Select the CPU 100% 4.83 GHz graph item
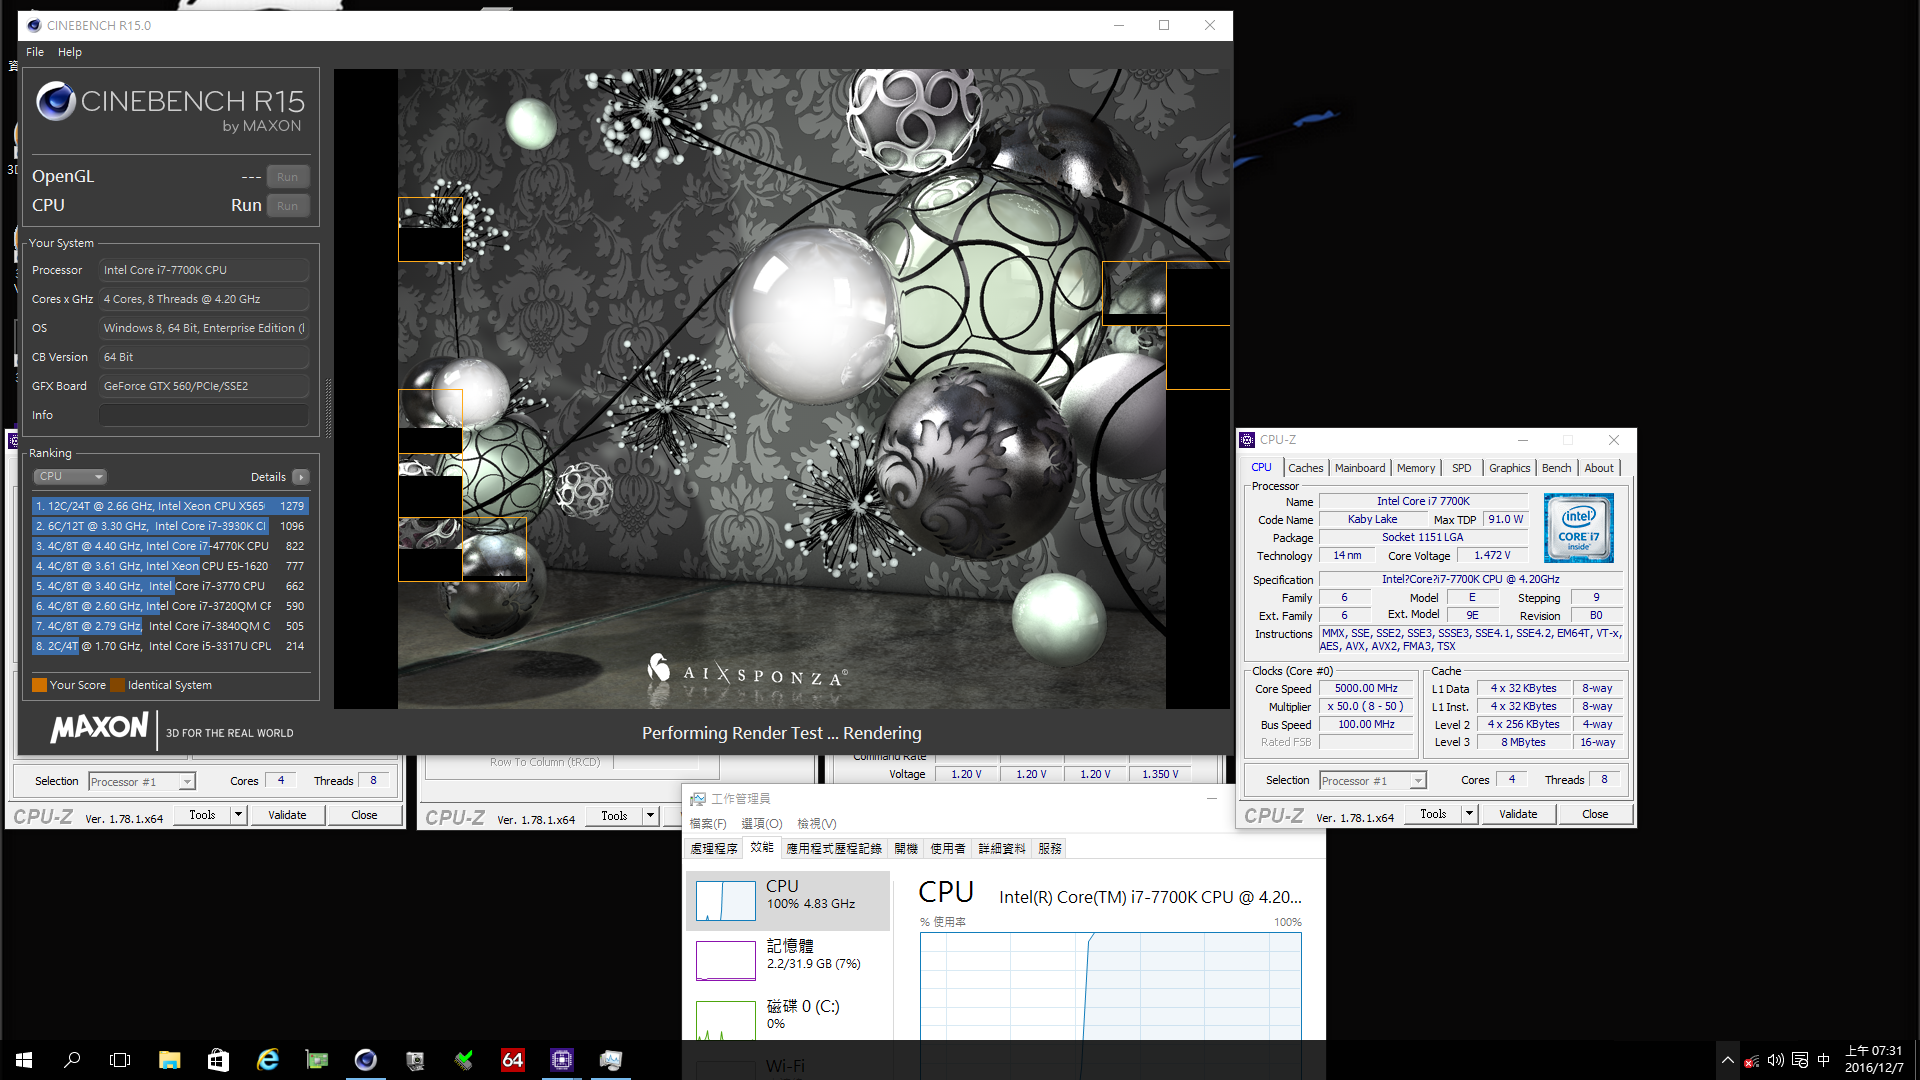 point(788,900)
